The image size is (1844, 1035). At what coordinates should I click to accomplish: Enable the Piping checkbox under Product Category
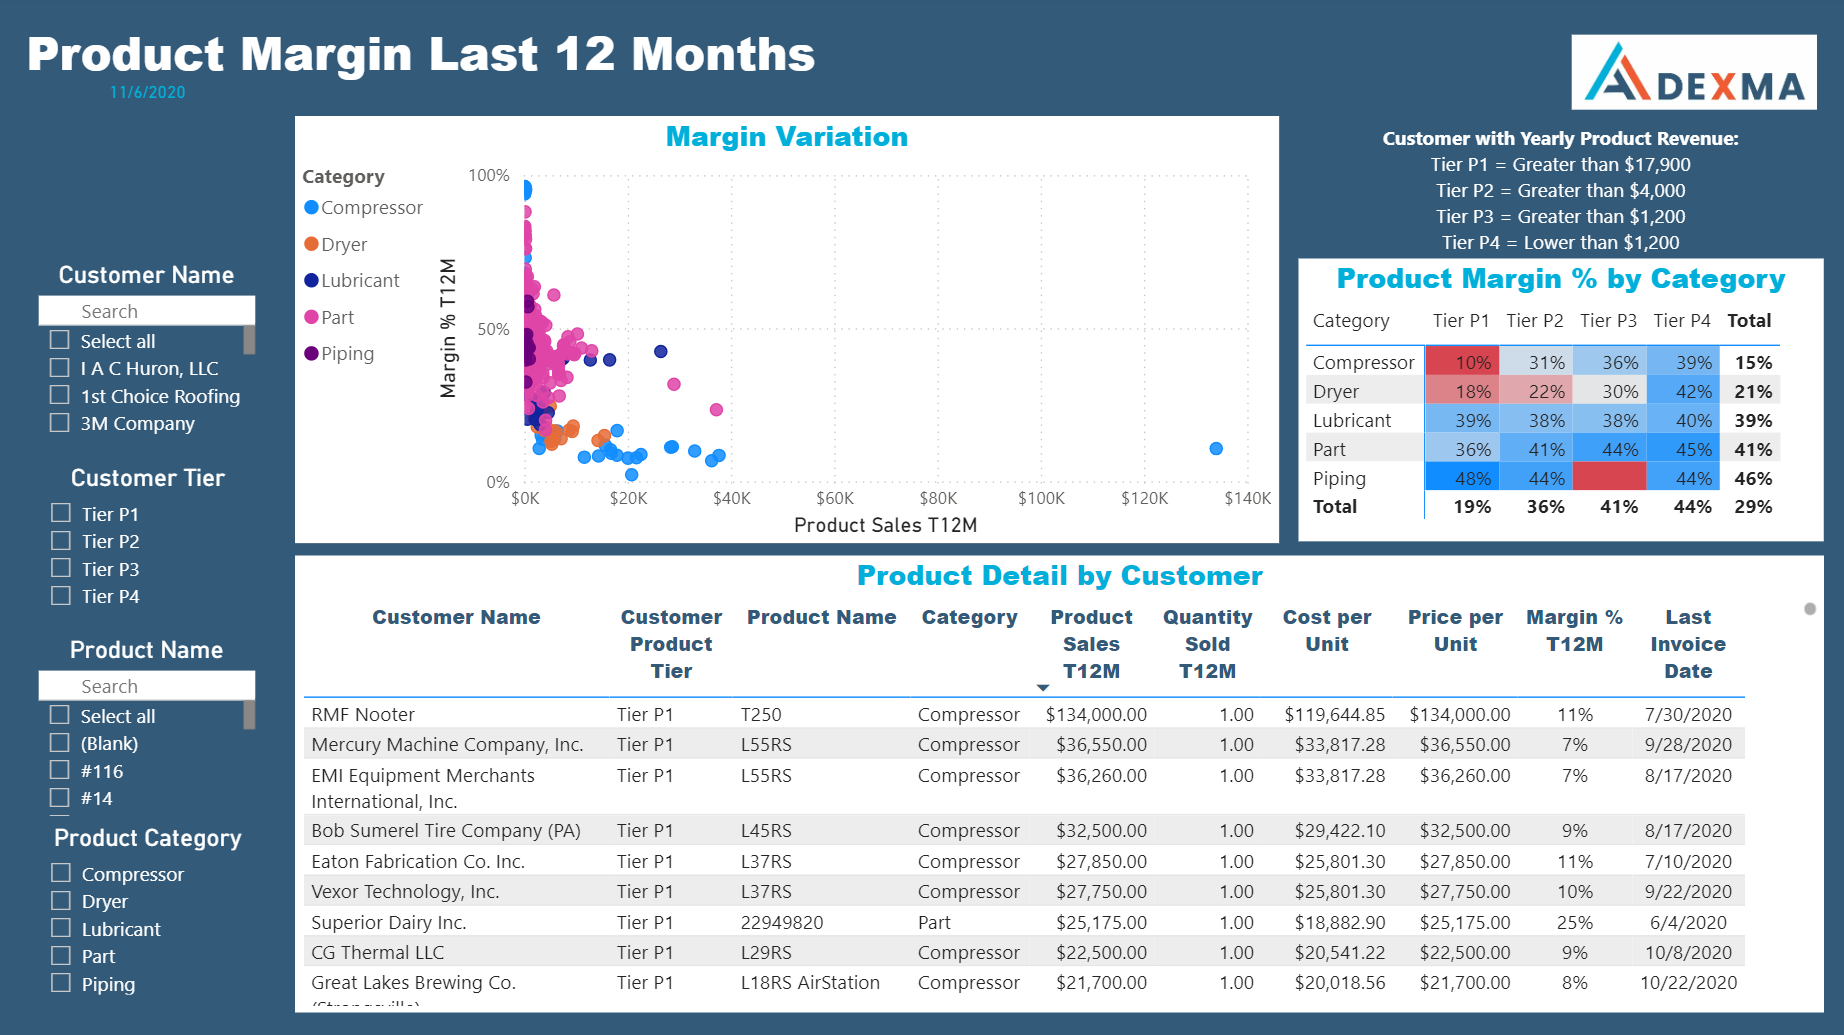coord(60,984)
